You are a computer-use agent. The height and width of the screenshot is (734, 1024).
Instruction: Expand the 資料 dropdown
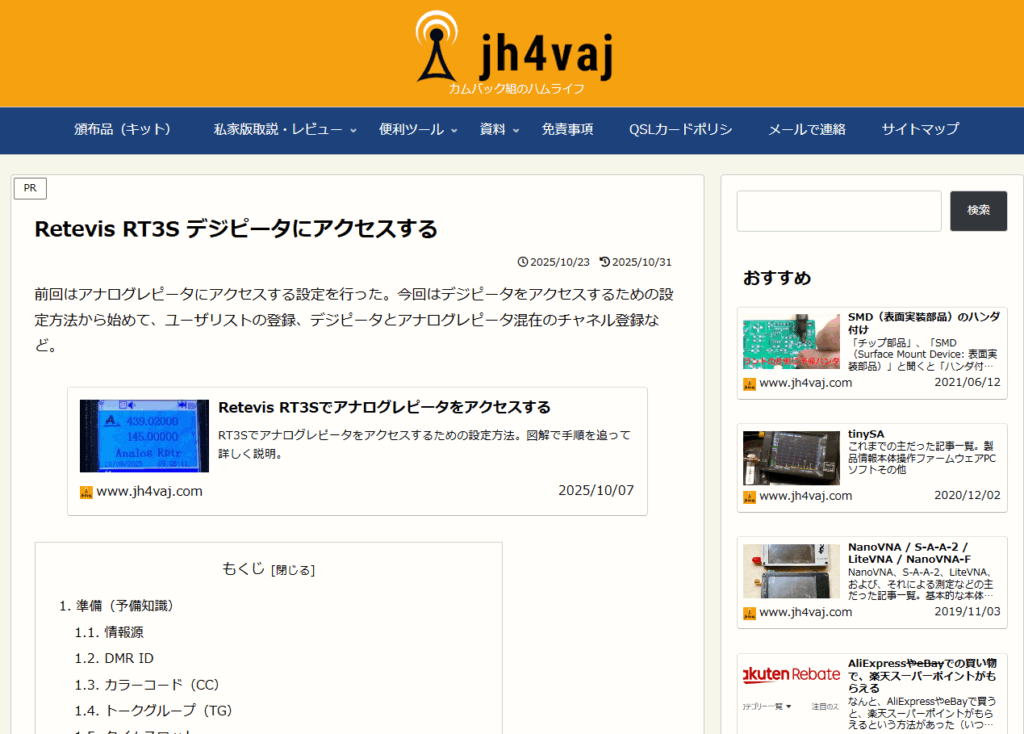tap(493, 130)
